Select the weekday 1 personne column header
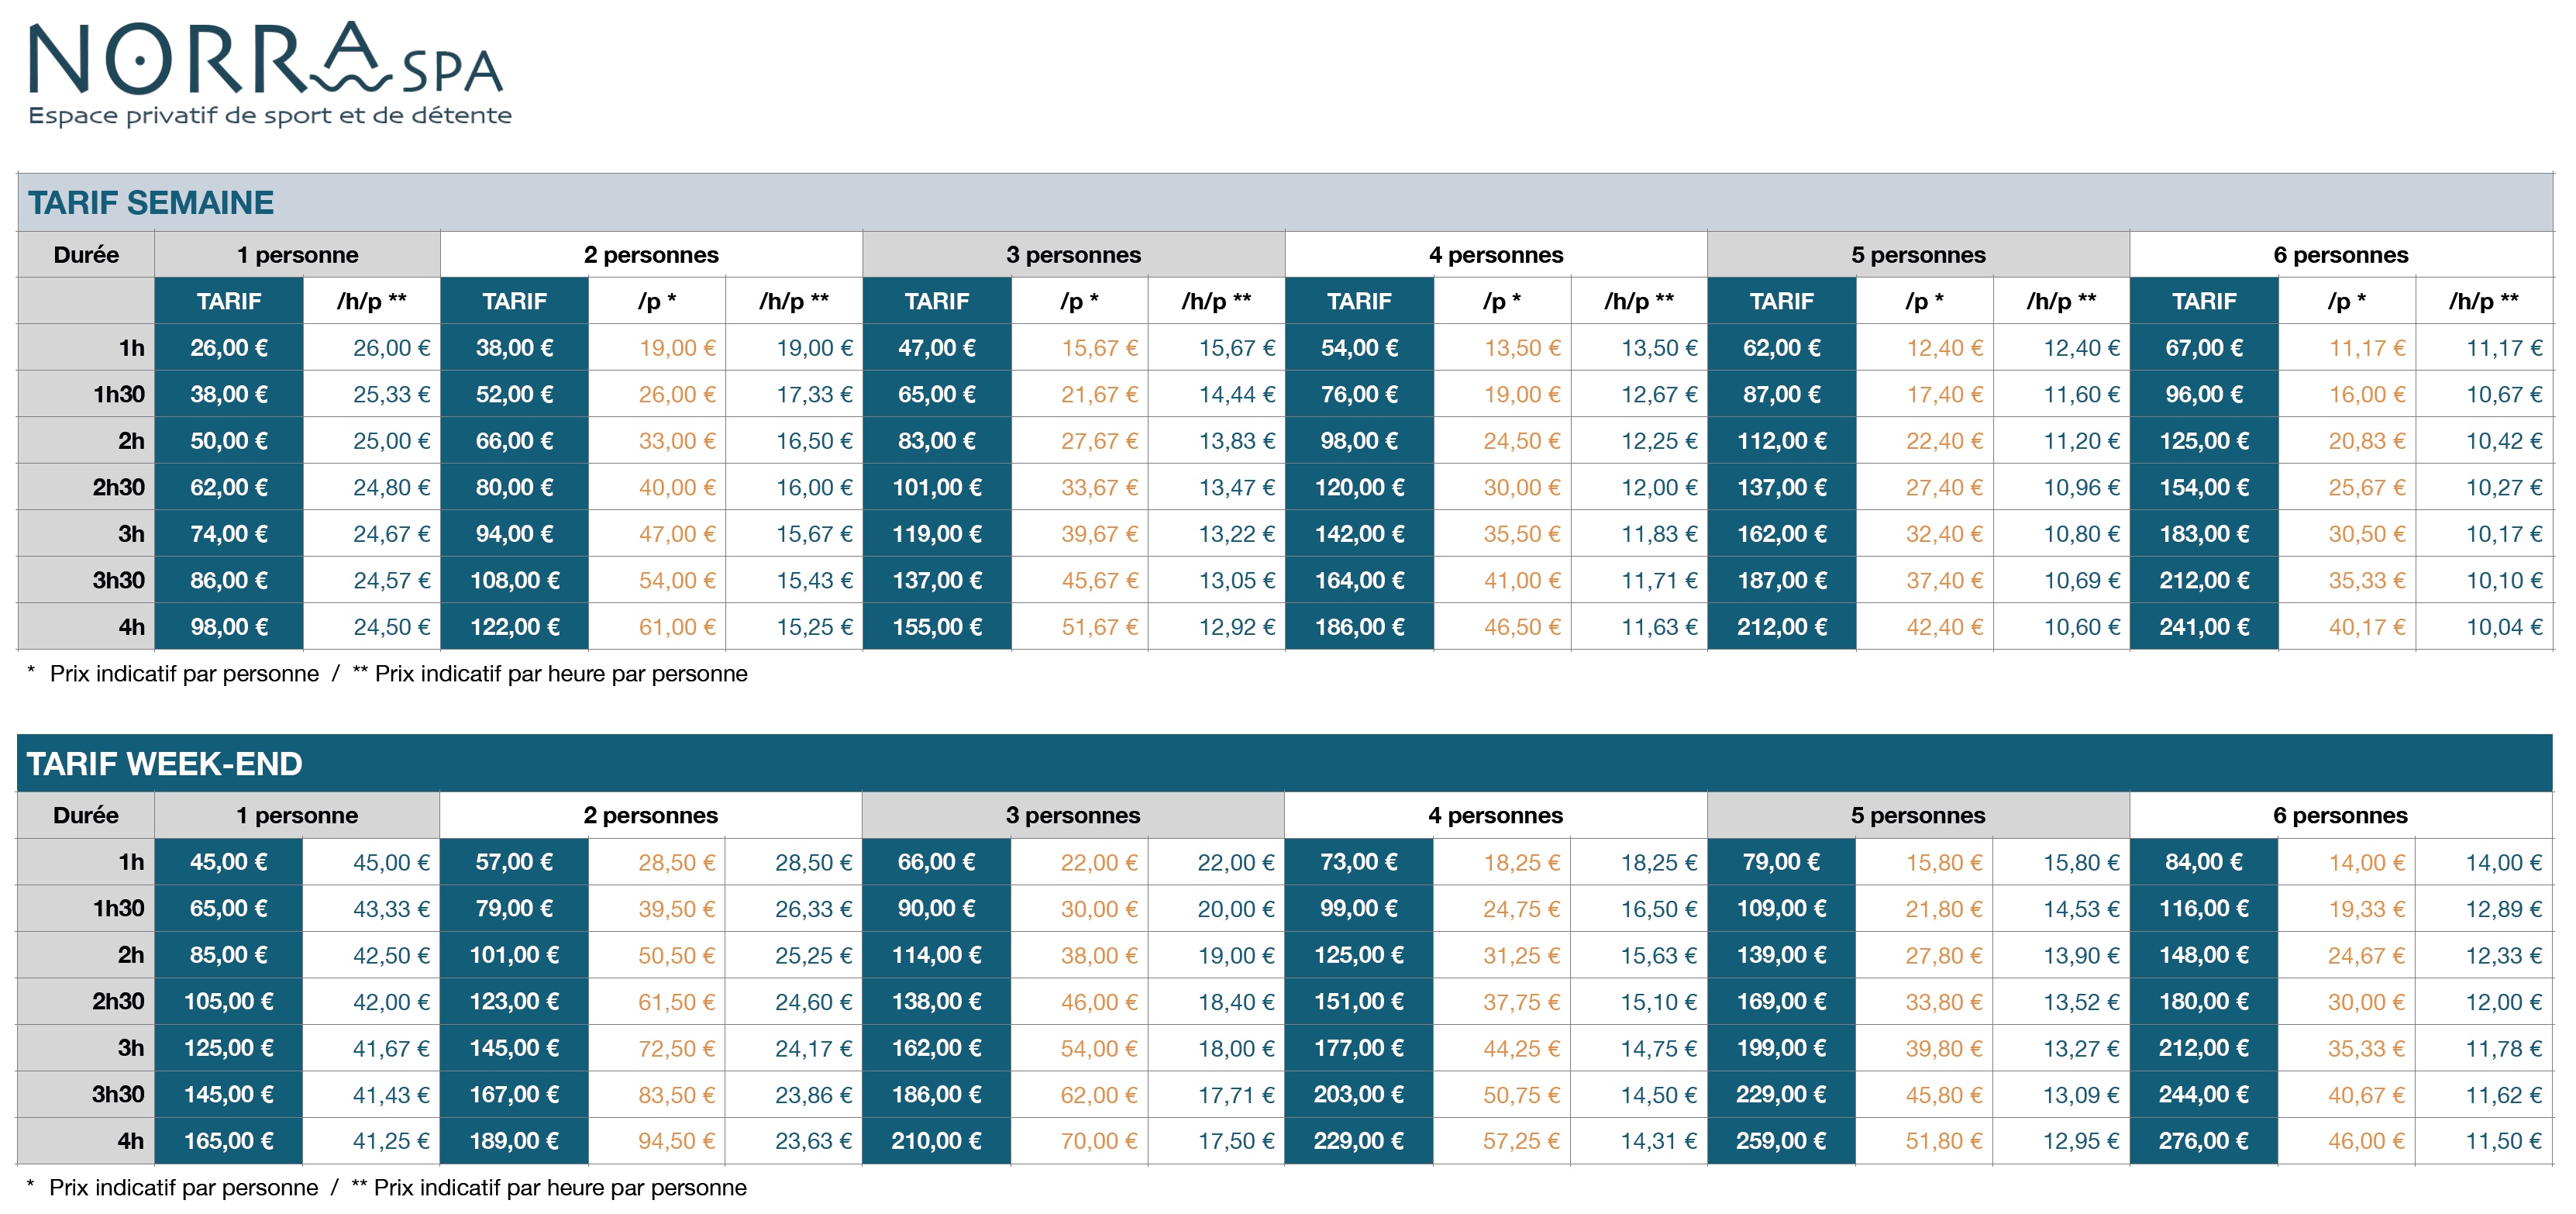2576x1214 pixels. [x=297, y=255]
